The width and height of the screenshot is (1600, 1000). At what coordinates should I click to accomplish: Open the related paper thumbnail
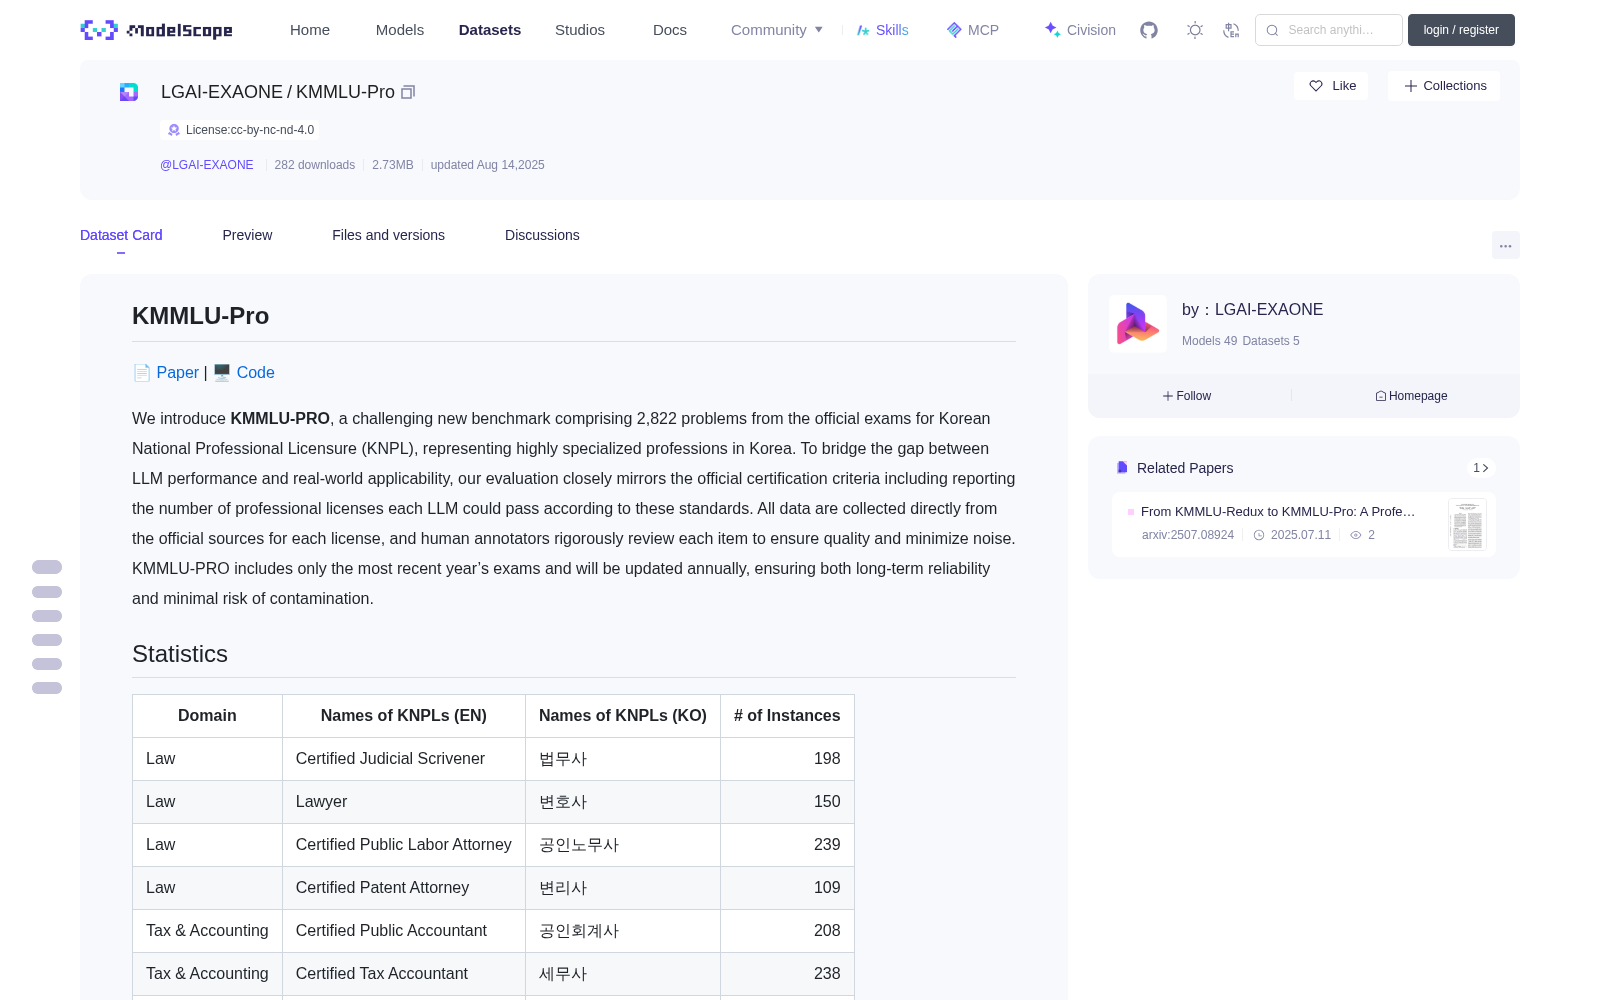coord(1467,524)
